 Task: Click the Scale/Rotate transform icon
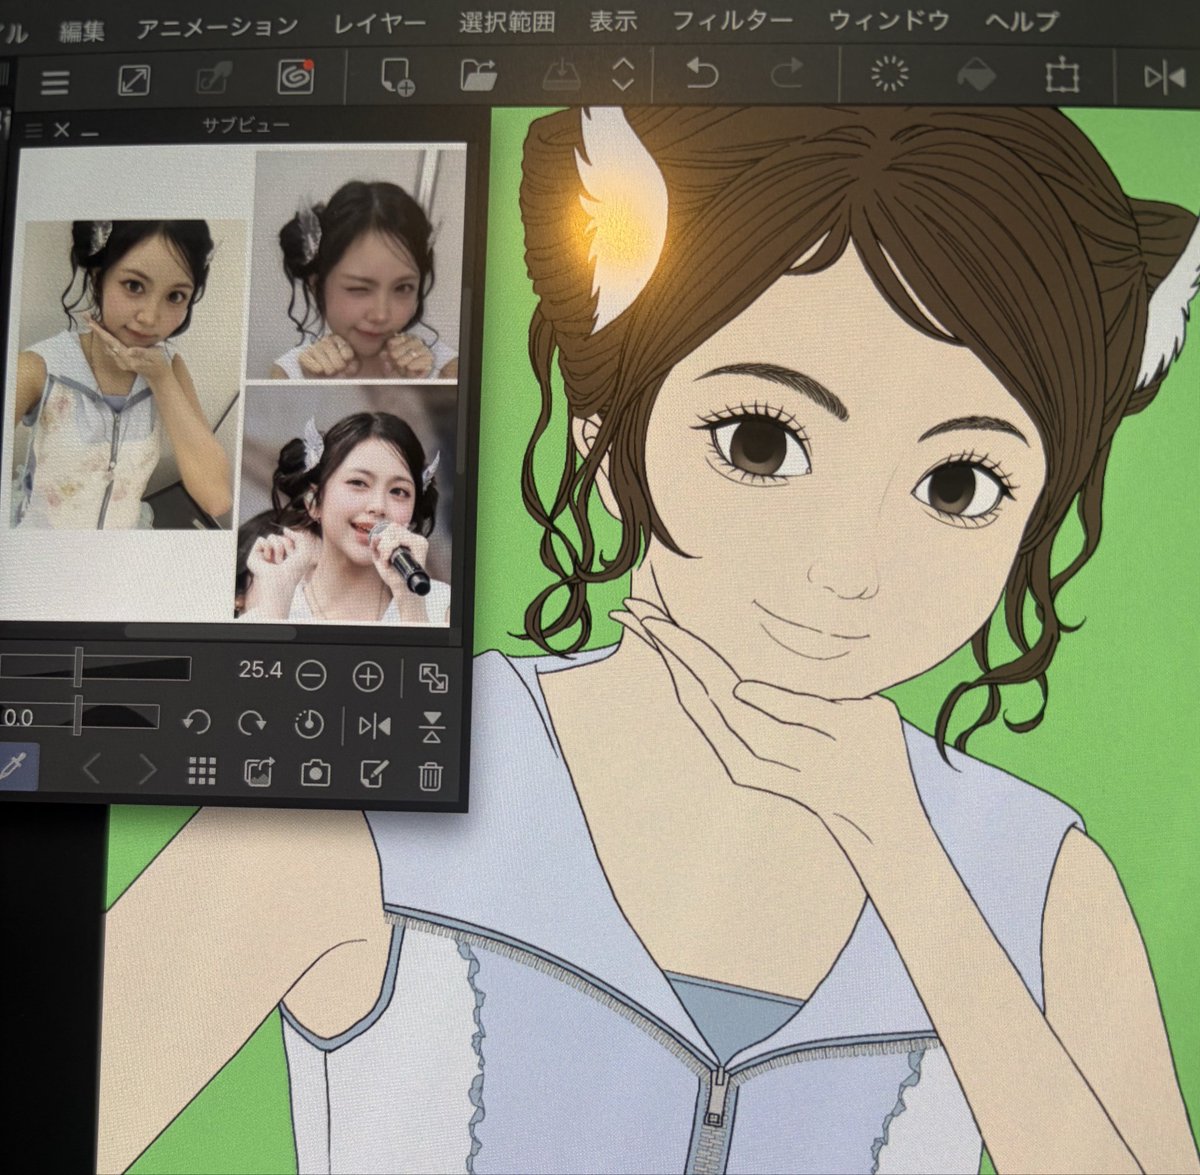[1061, 75]
